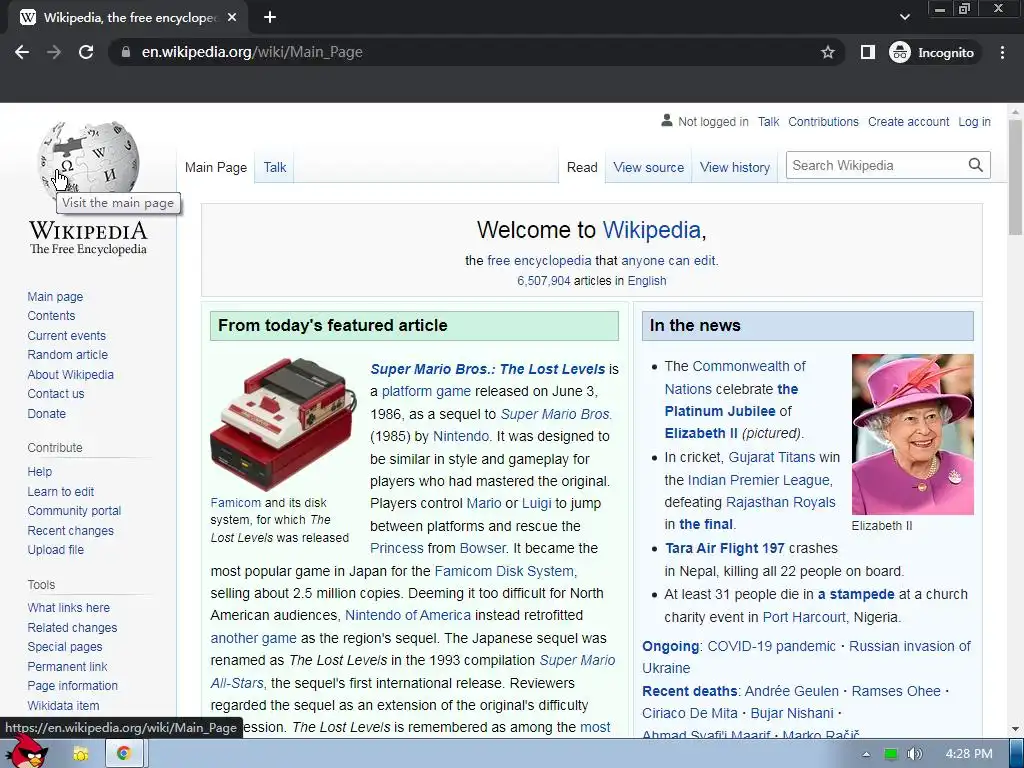Open Wikidata item link
This screenshot has width=1024, height=768.
click(x=63, y=705)
